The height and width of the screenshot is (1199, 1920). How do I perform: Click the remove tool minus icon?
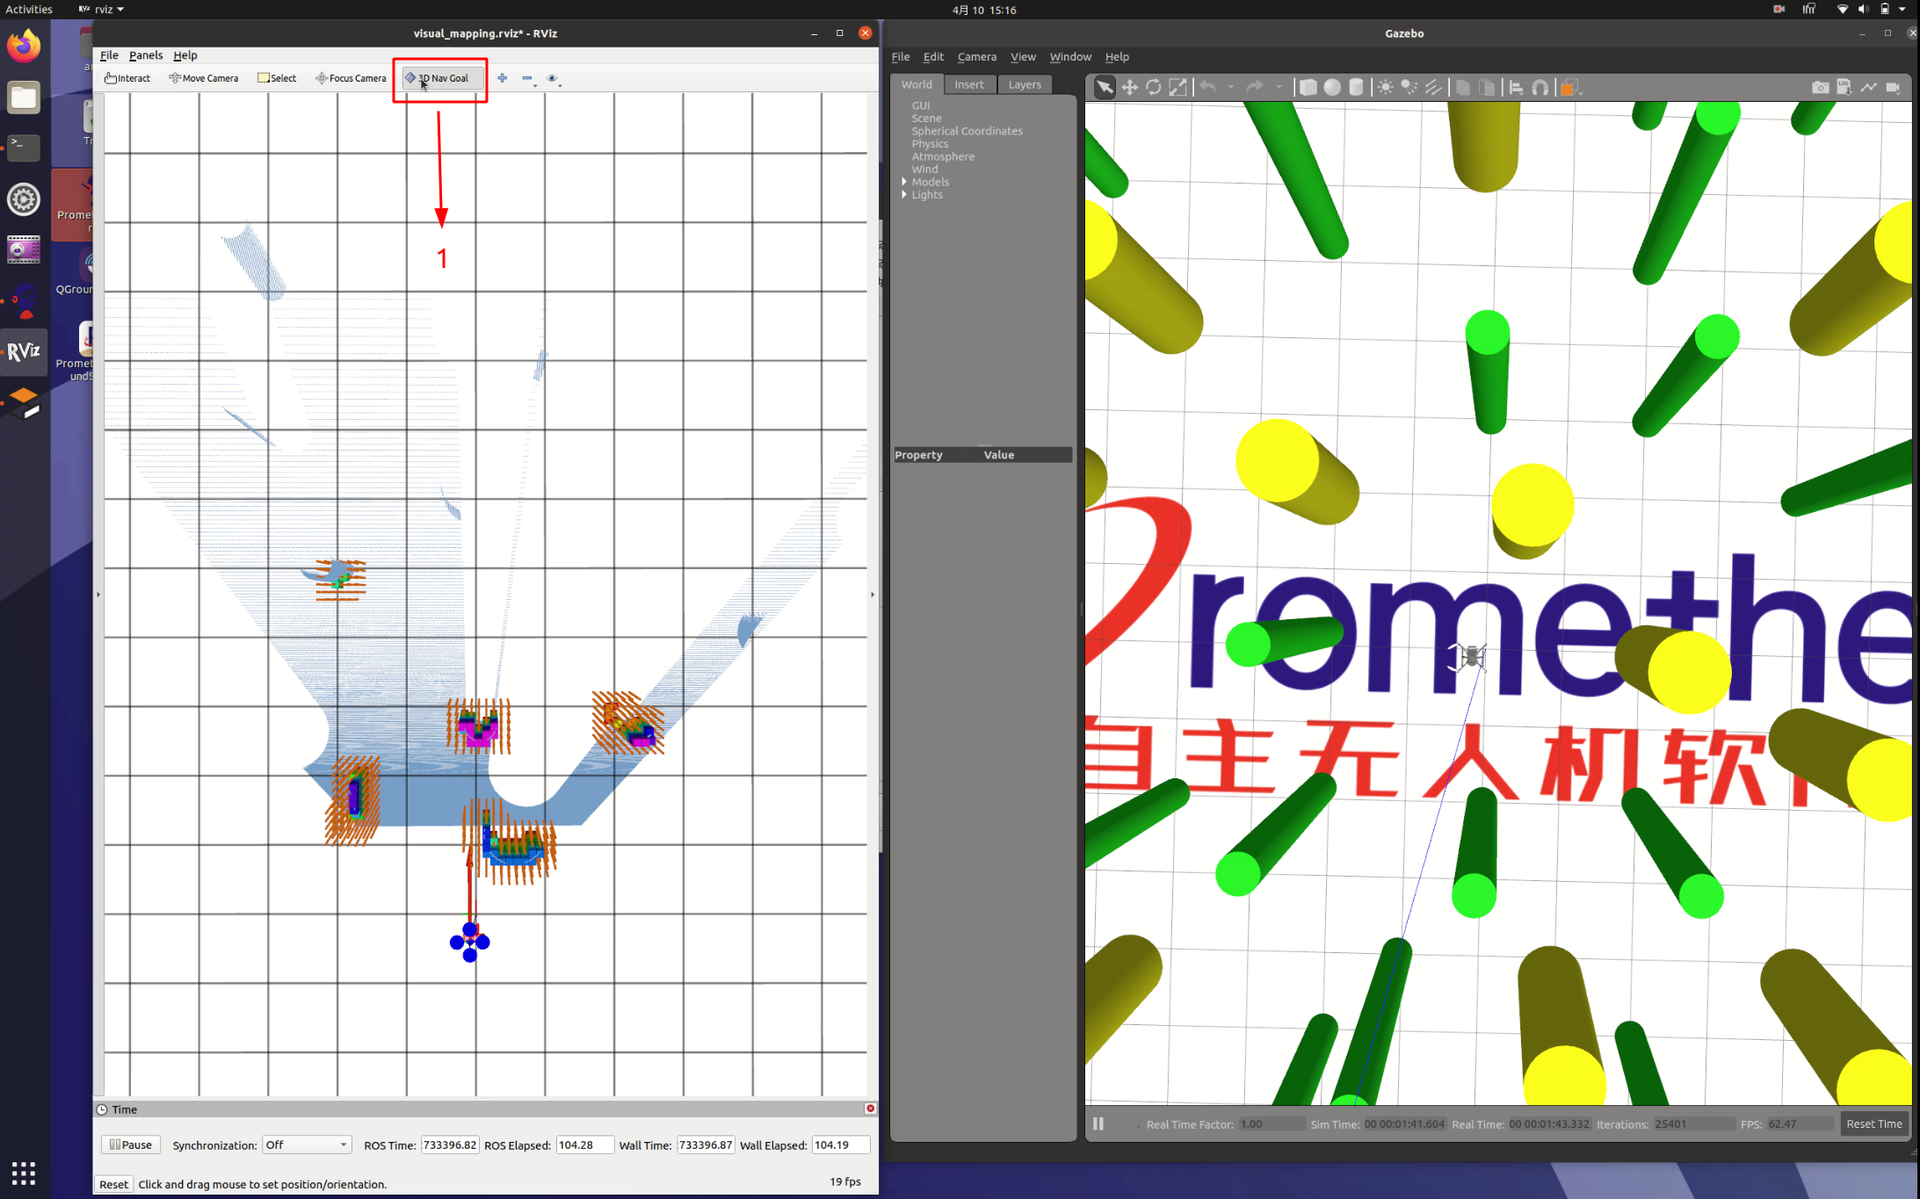tap(527, 78)
